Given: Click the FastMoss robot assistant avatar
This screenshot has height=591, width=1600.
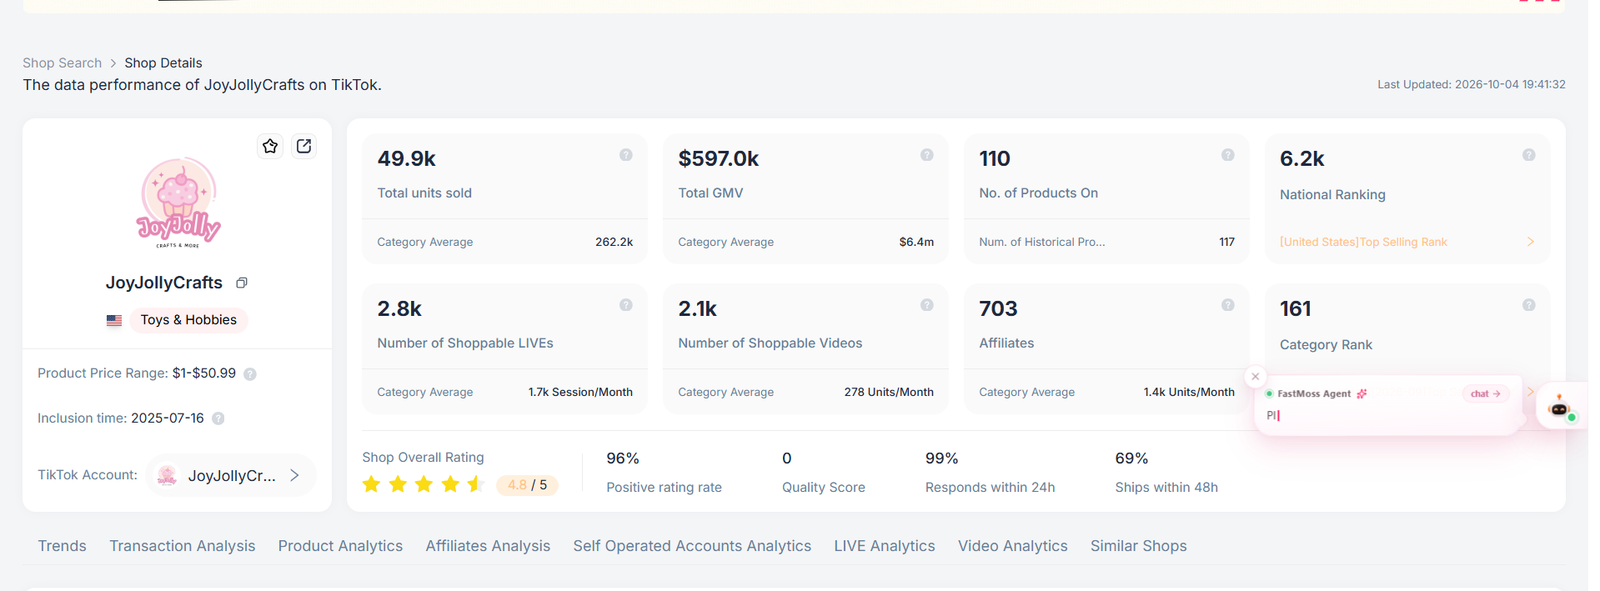Looking at the screenshot, I should 1560,408.
